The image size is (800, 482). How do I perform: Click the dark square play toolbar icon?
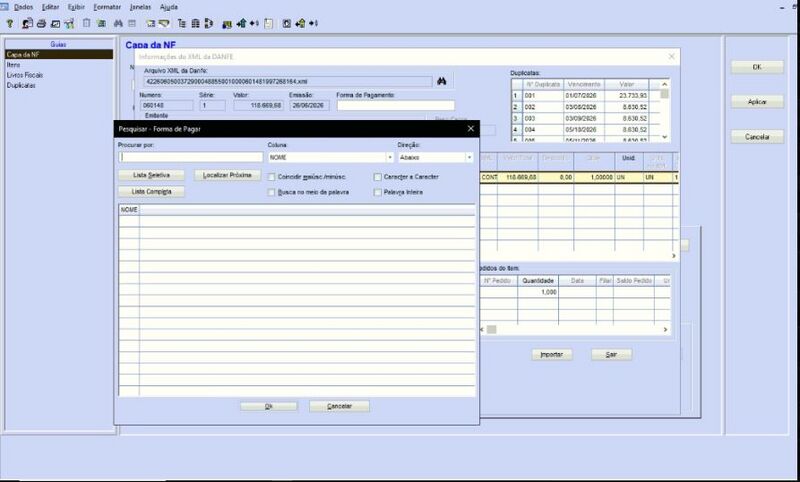[287, 23]
